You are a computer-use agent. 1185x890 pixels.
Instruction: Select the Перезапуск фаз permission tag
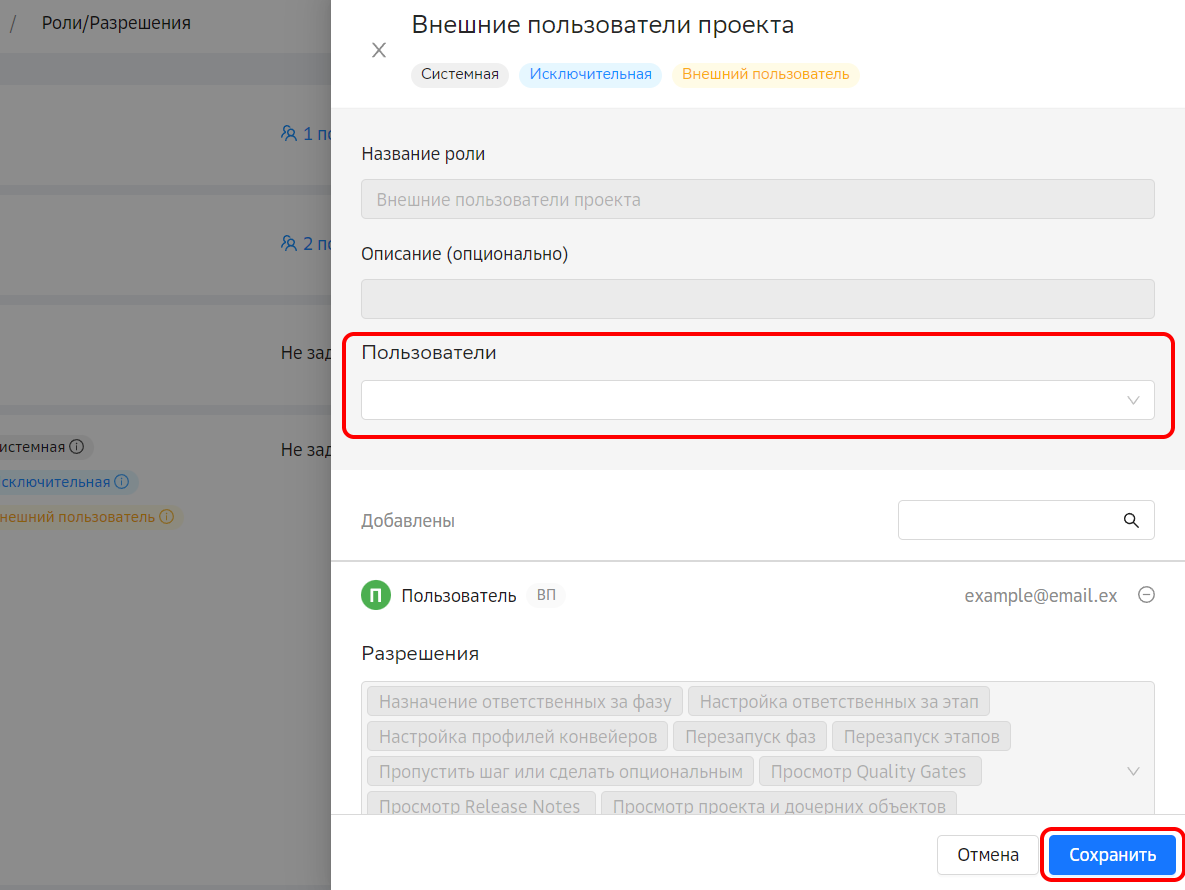click(x=749, y=737)
